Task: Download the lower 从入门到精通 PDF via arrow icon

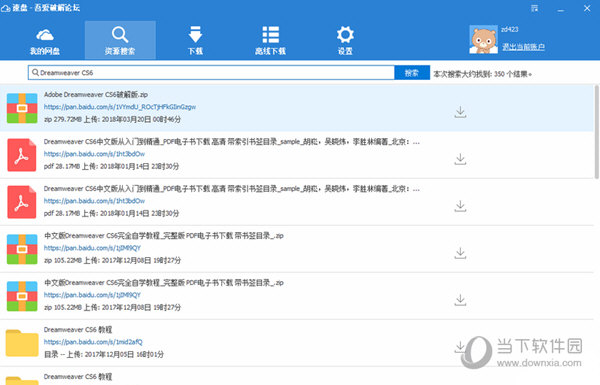Action: (x=460, y=206)
